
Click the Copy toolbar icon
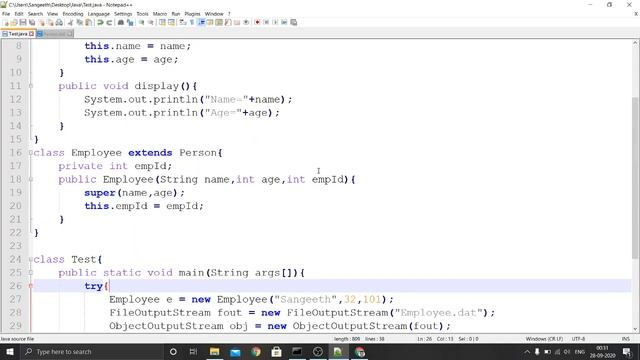79,22
